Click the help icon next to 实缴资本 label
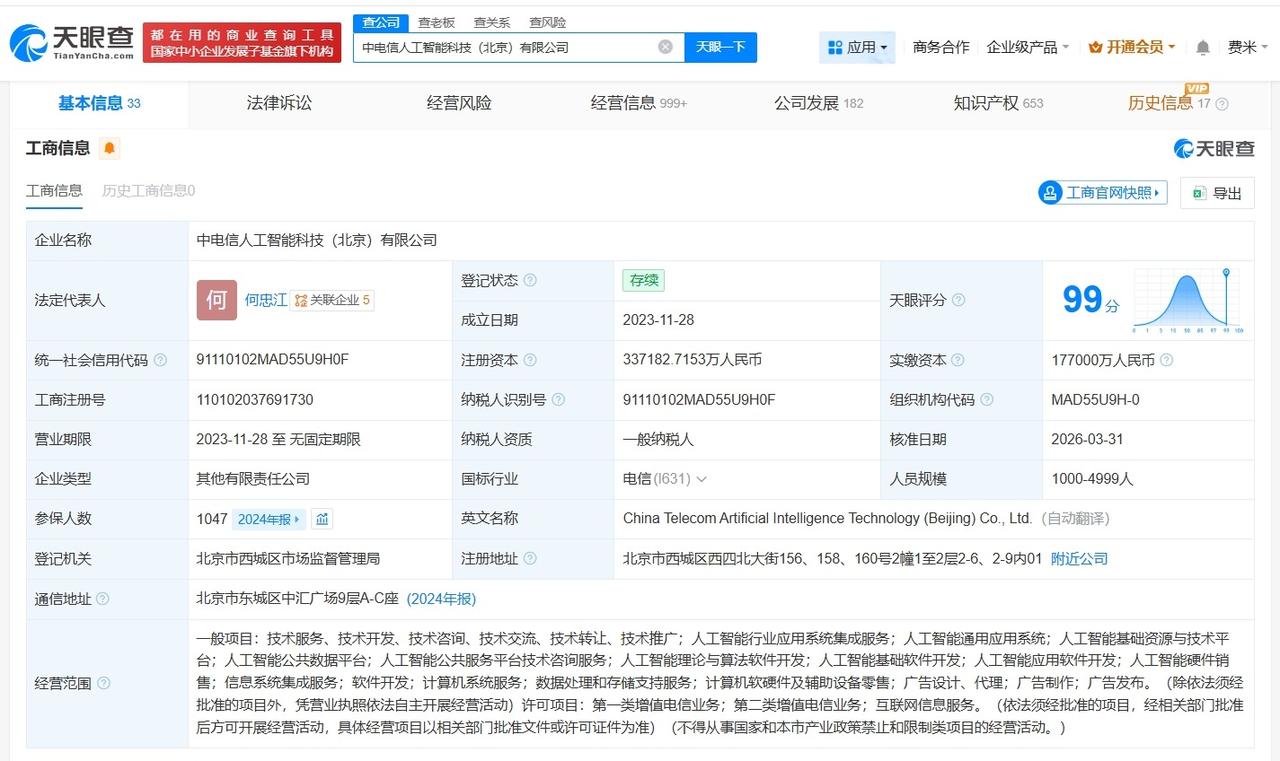 click(x=958, y=360)
